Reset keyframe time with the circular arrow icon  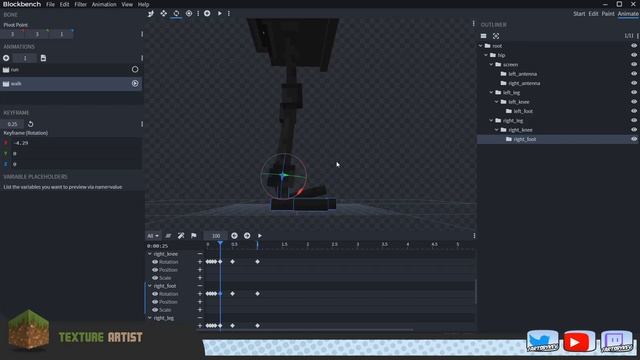point(31,124)
